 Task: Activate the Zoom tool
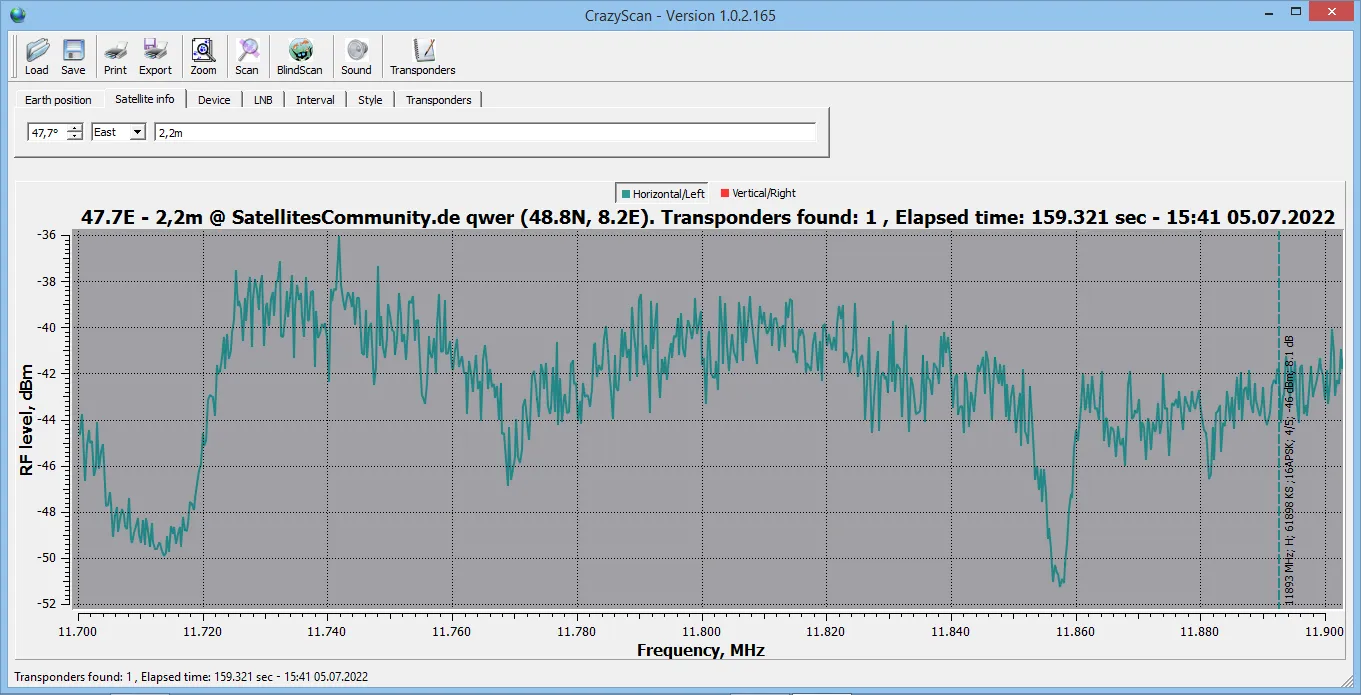[x=203, y=56]
